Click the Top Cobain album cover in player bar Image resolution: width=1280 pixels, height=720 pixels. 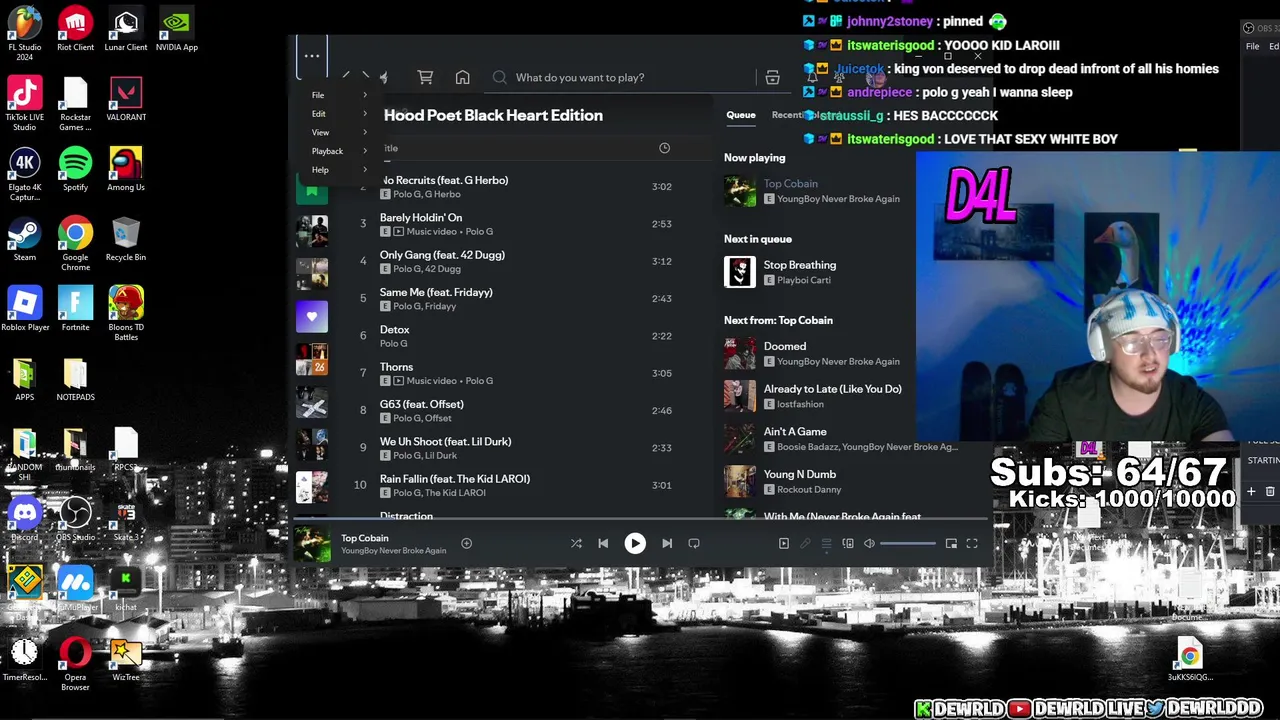[312, 544]
